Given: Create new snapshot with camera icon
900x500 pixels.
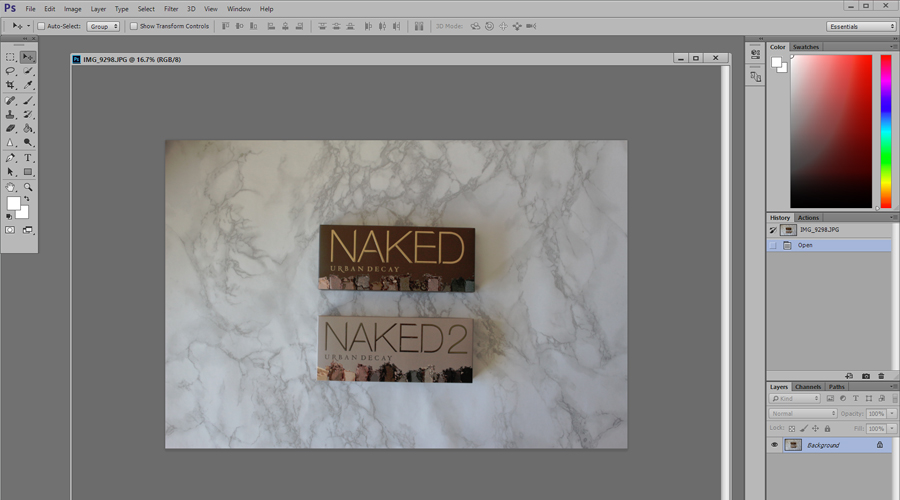Looking at the screenshot, I should 866,376.
